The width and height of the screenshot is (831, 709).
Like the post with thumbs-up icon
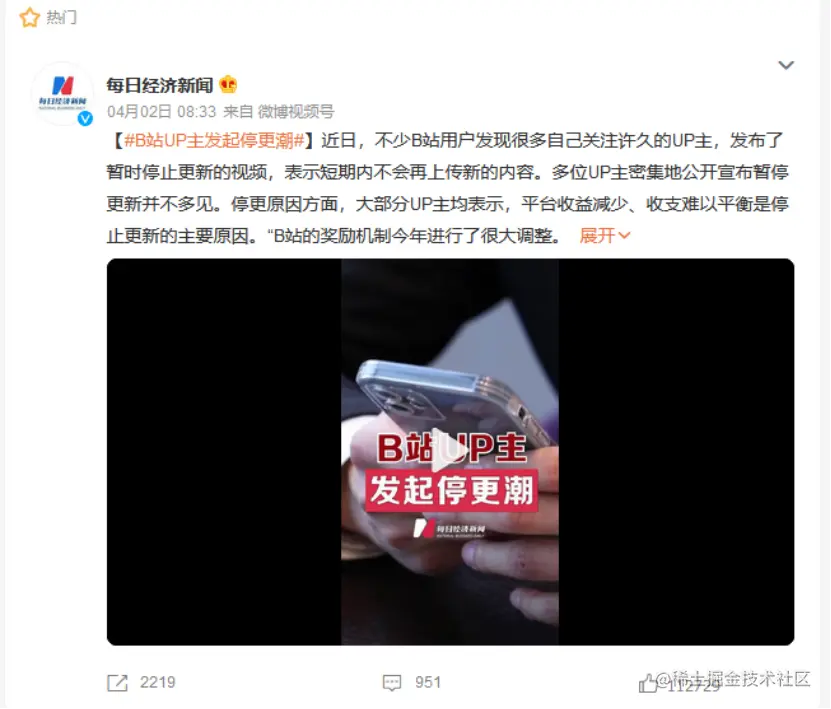[x=648, y=684]
